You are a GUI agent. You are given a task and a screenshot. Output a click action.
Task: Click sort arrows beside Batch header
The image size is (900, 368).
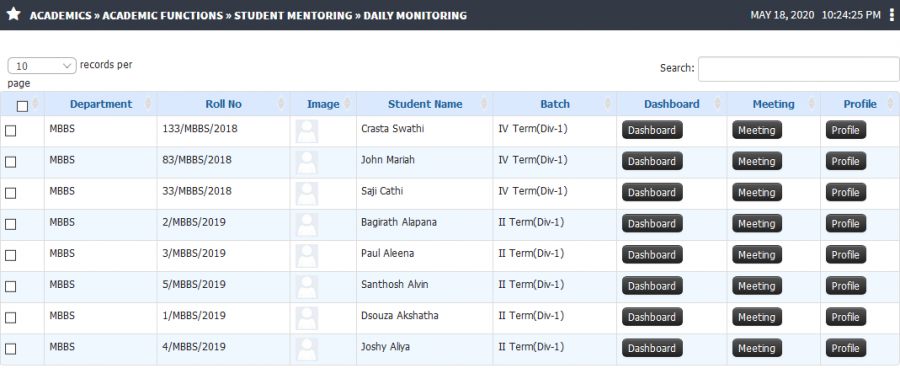[608, 104]
